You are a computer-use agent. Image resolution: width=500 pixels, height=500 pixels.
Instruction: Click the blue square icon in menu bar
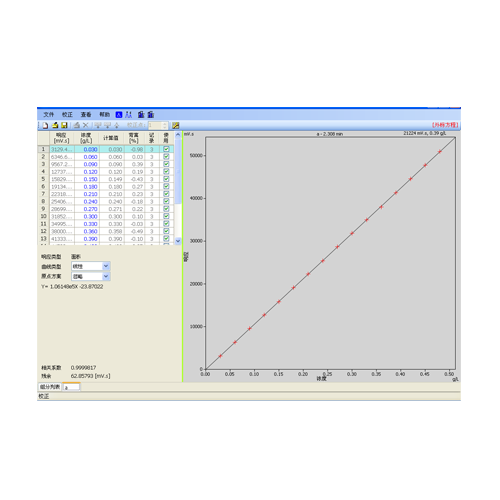coord(119,115)
